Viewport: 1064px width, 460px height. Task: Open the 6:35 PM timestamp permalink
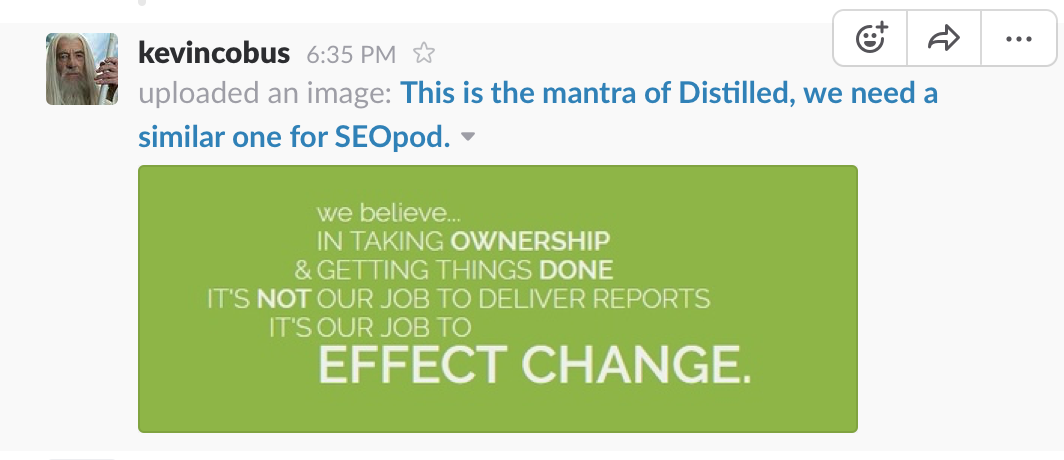(351, 54)
